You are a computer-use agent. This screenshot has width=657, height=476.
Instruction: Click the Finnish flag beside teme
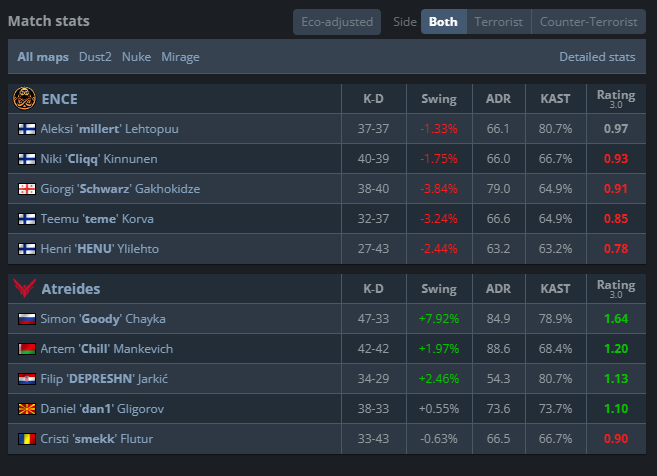pos(27,219)
